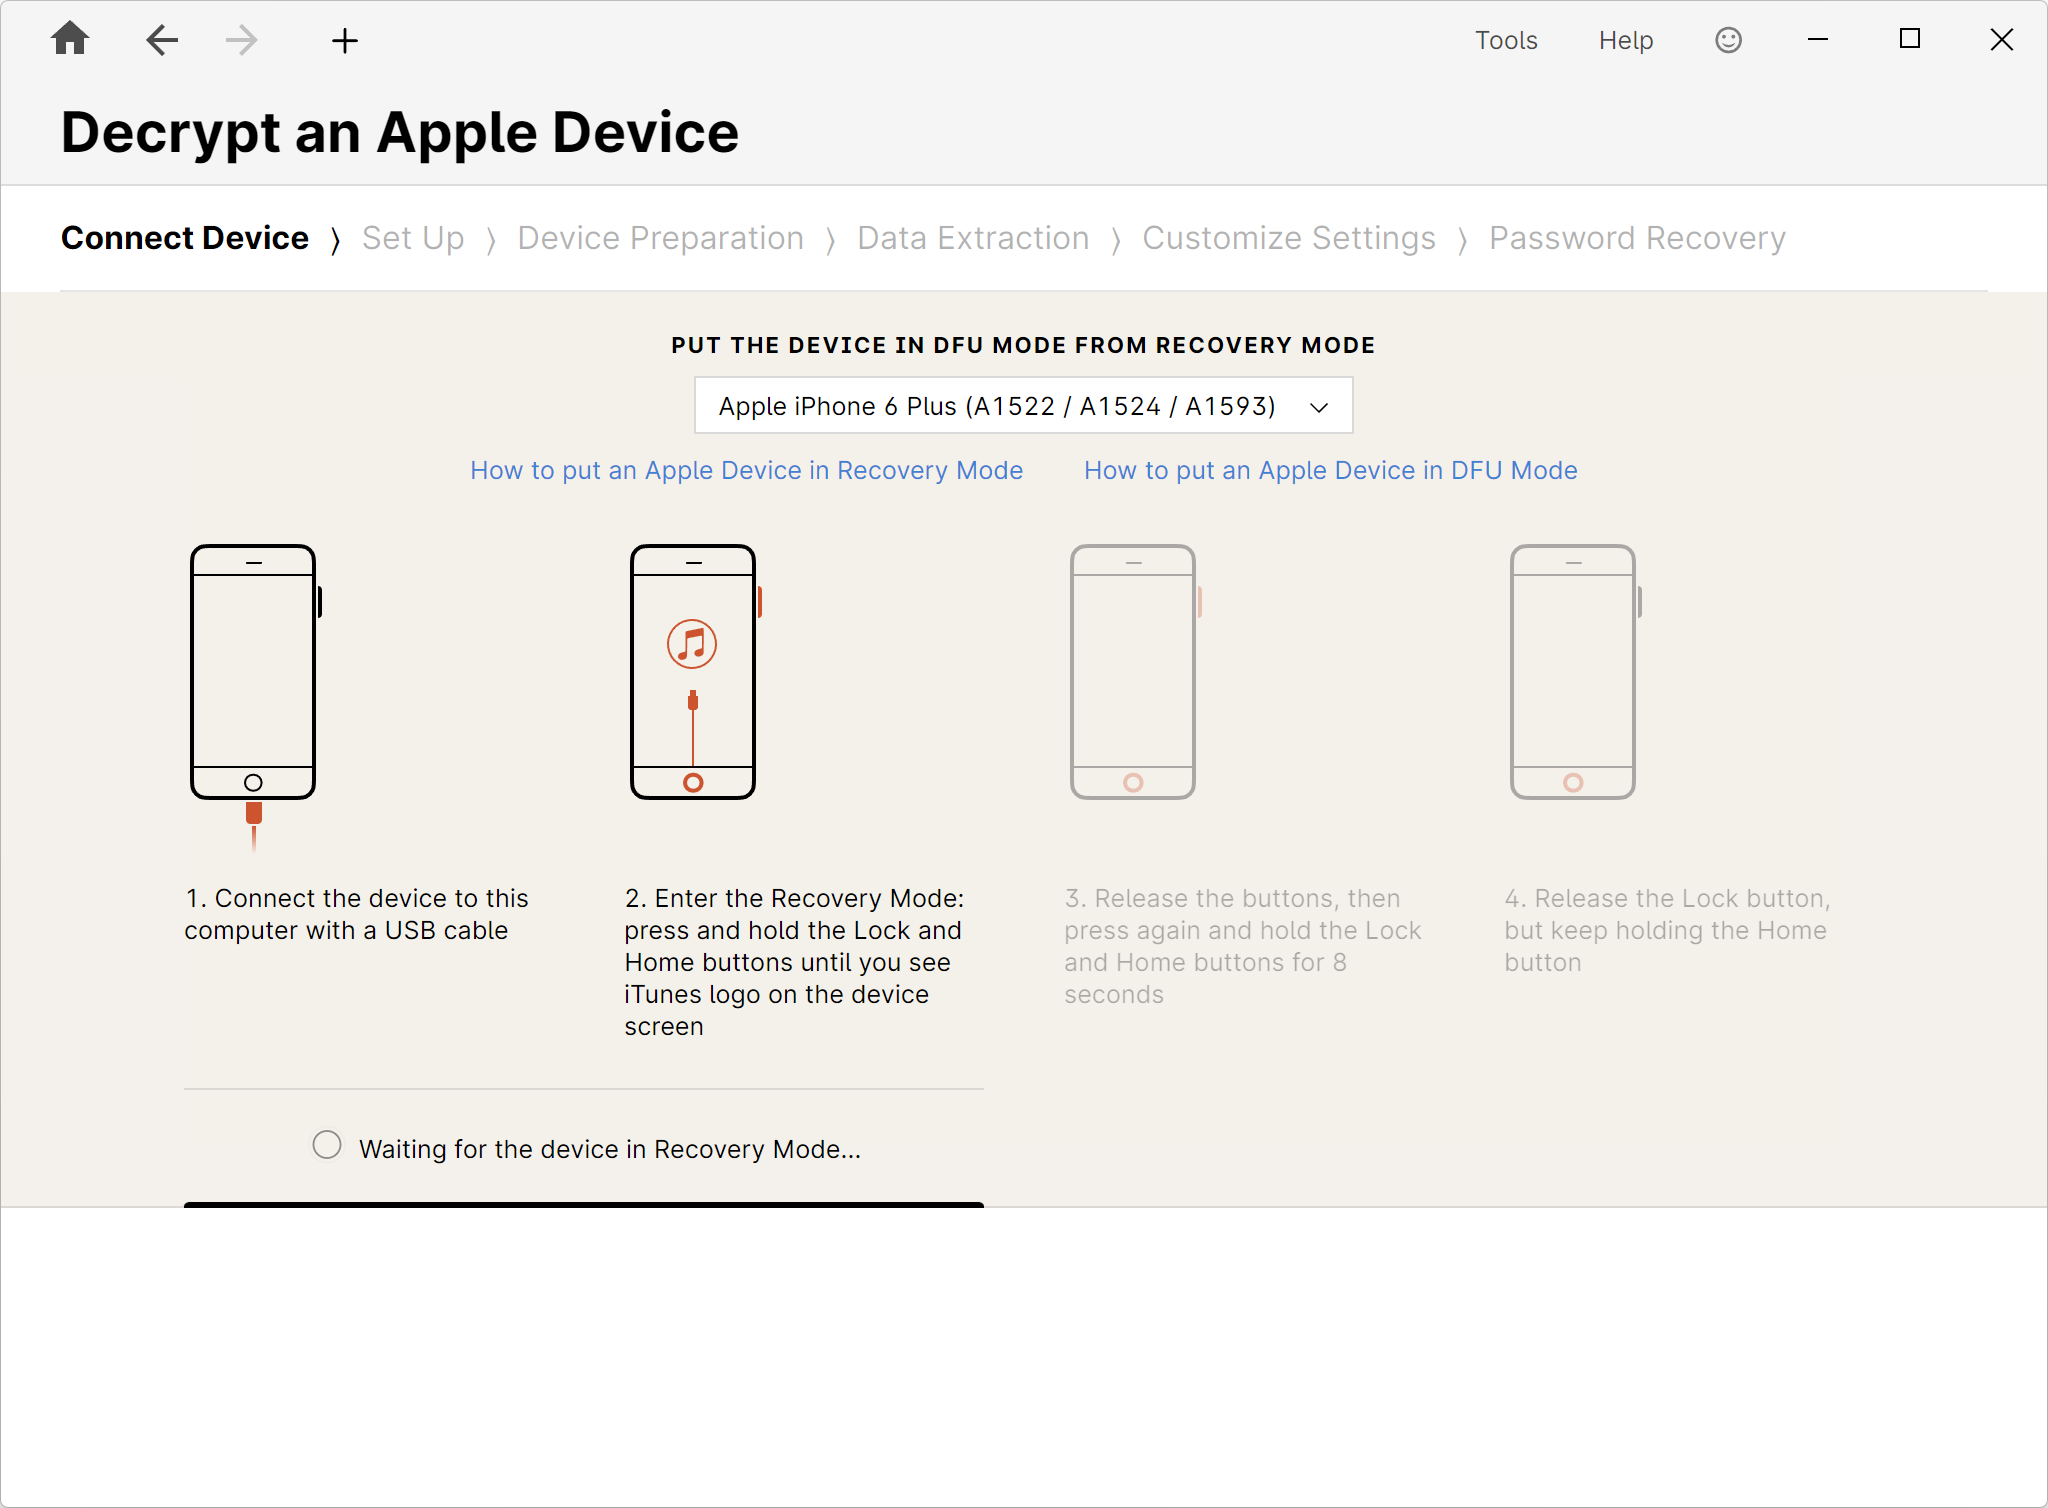
Task: Navigate forward with the right arrow
Action: tap(242, 40)
